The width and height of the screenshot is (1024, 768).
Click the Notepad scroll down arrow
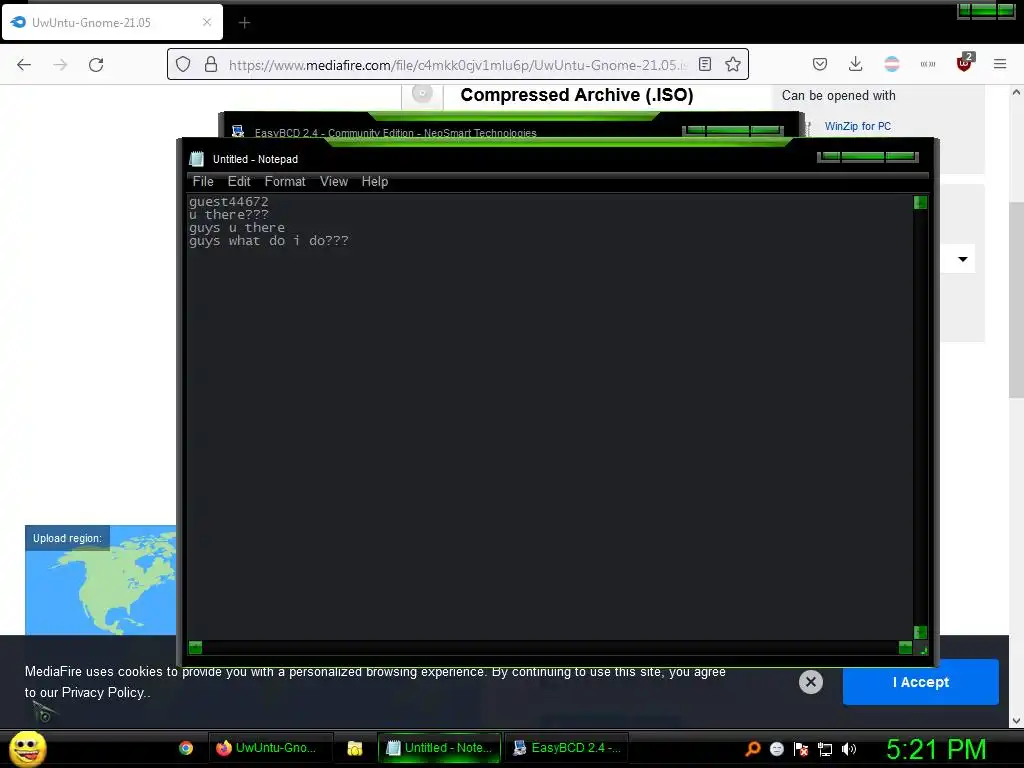tap(920, 632)
